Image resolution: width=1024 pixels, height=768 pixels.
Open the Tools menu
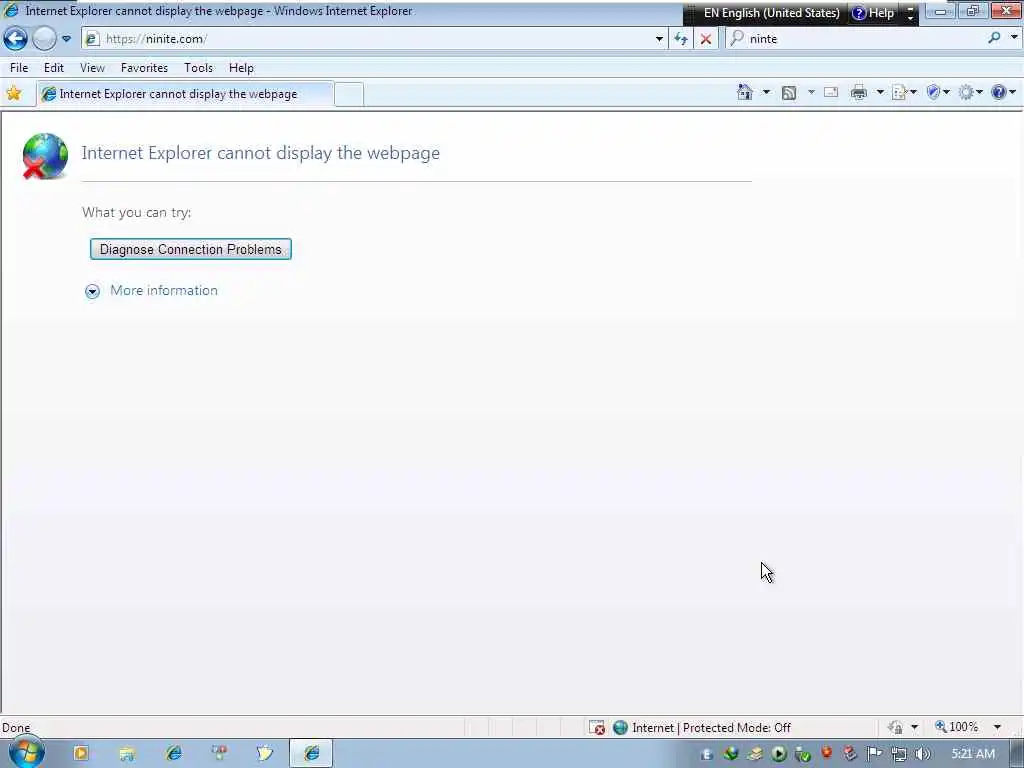click(199, 68)
